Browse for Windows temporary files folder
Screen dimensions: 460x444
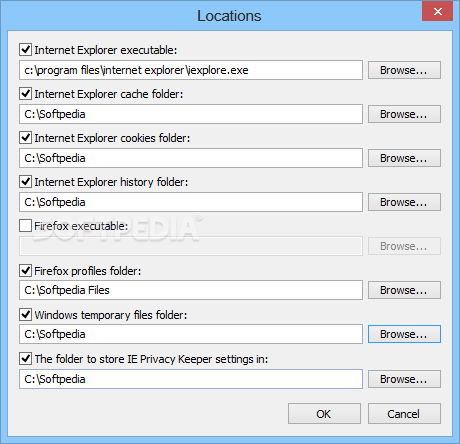(404, 334)
